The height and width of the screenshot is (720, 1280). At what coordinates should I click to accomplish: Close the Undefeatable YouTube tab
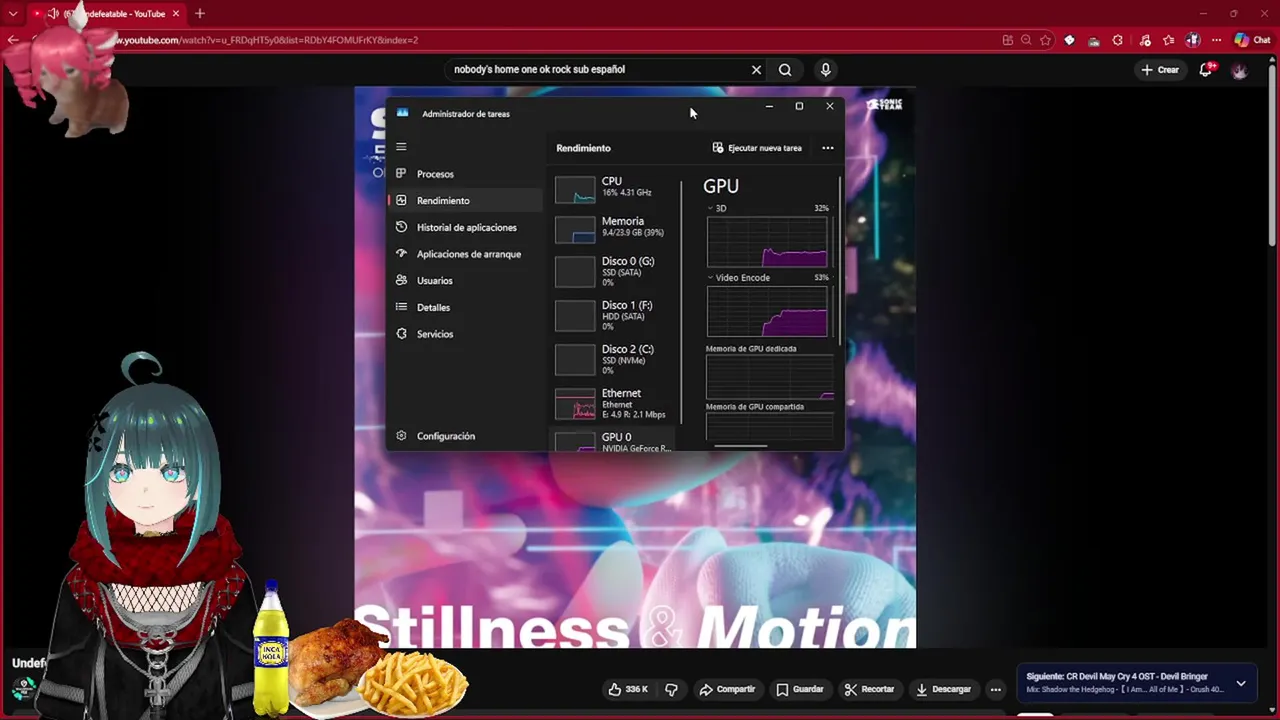coord(176,14)
